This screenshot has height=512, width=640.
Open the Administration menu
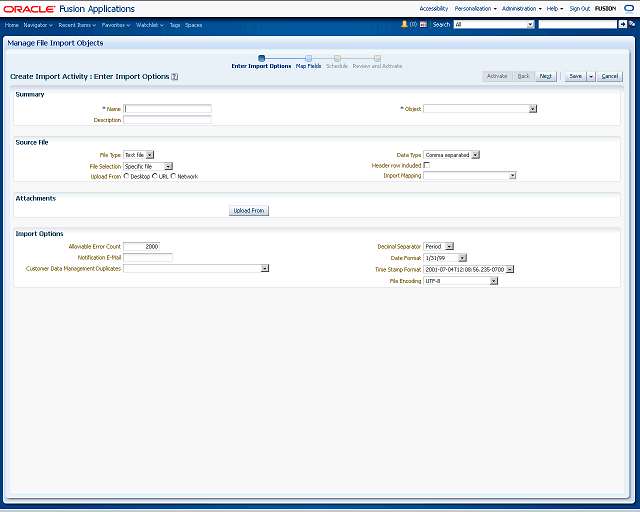pyautogui.click(x=521, y=8)
